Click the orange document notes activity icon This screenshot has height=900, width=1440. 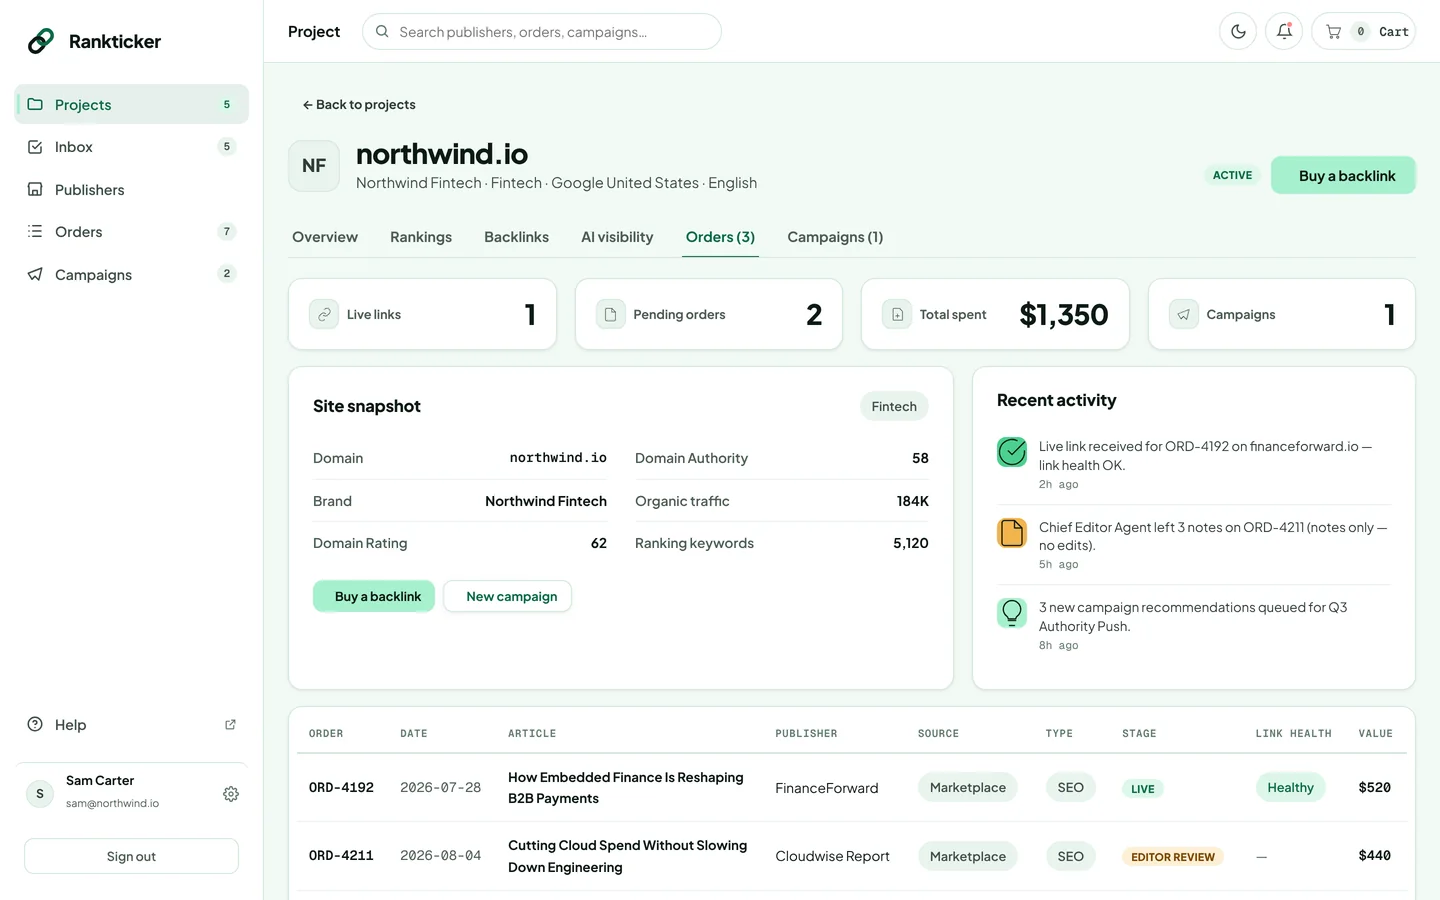click(1012, 533)
